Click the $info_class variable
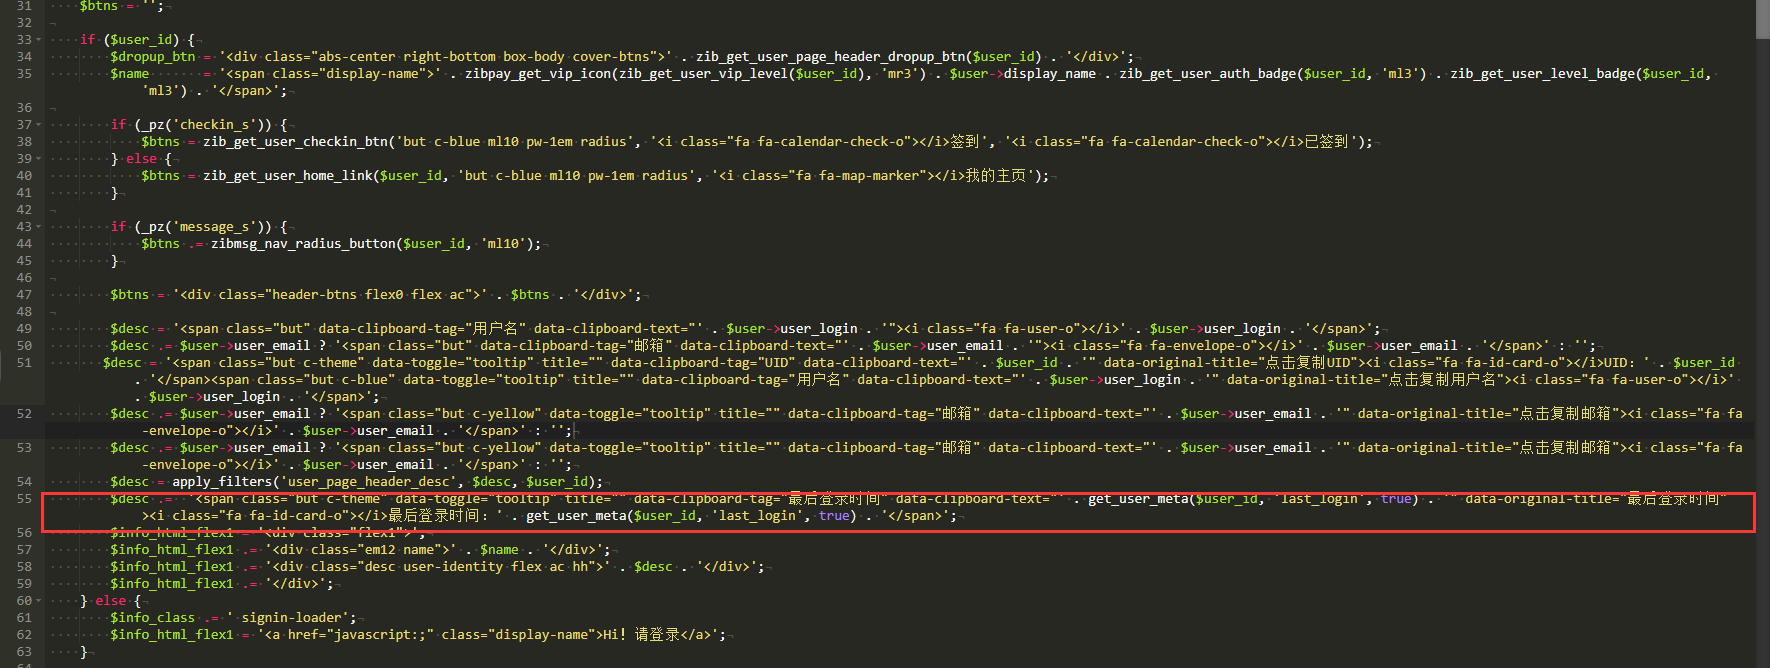This screenshot has height=668, width=1770. click(x=152, y=618)
